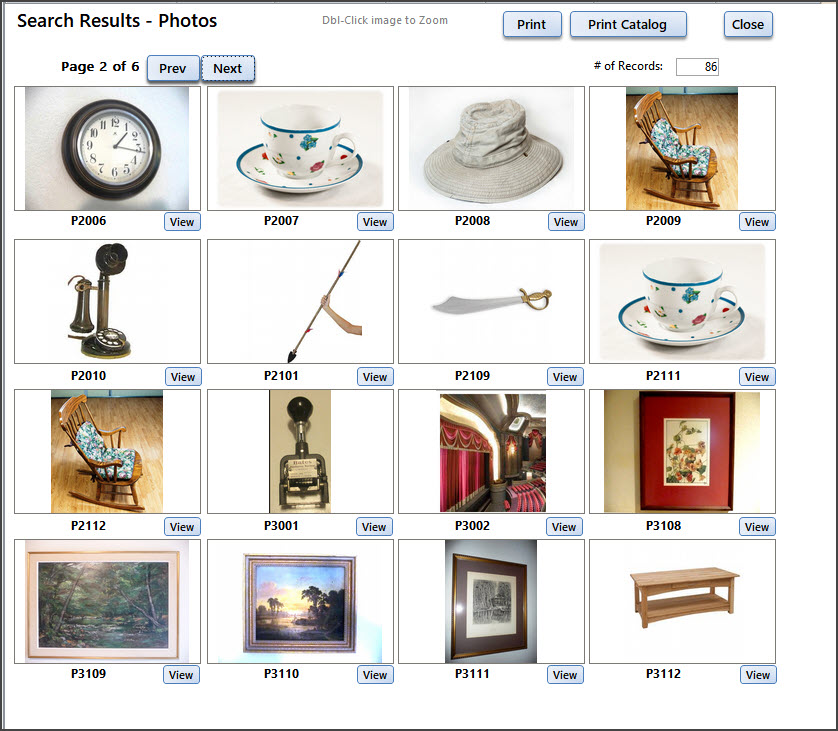Open View for record P3001
Viewport: 838px width, 731px height.
click(374, 527)
